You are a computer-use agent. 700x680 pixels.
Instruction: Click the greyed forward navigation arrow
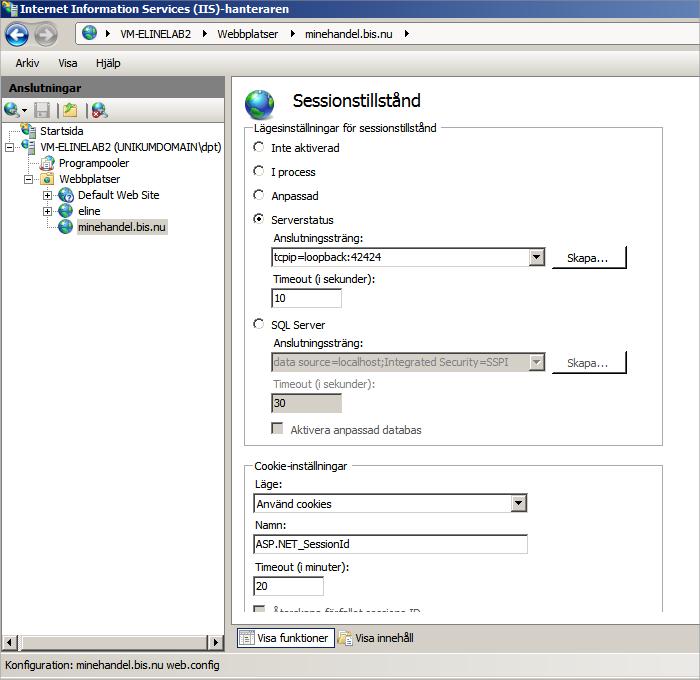(x=46, y=35)
